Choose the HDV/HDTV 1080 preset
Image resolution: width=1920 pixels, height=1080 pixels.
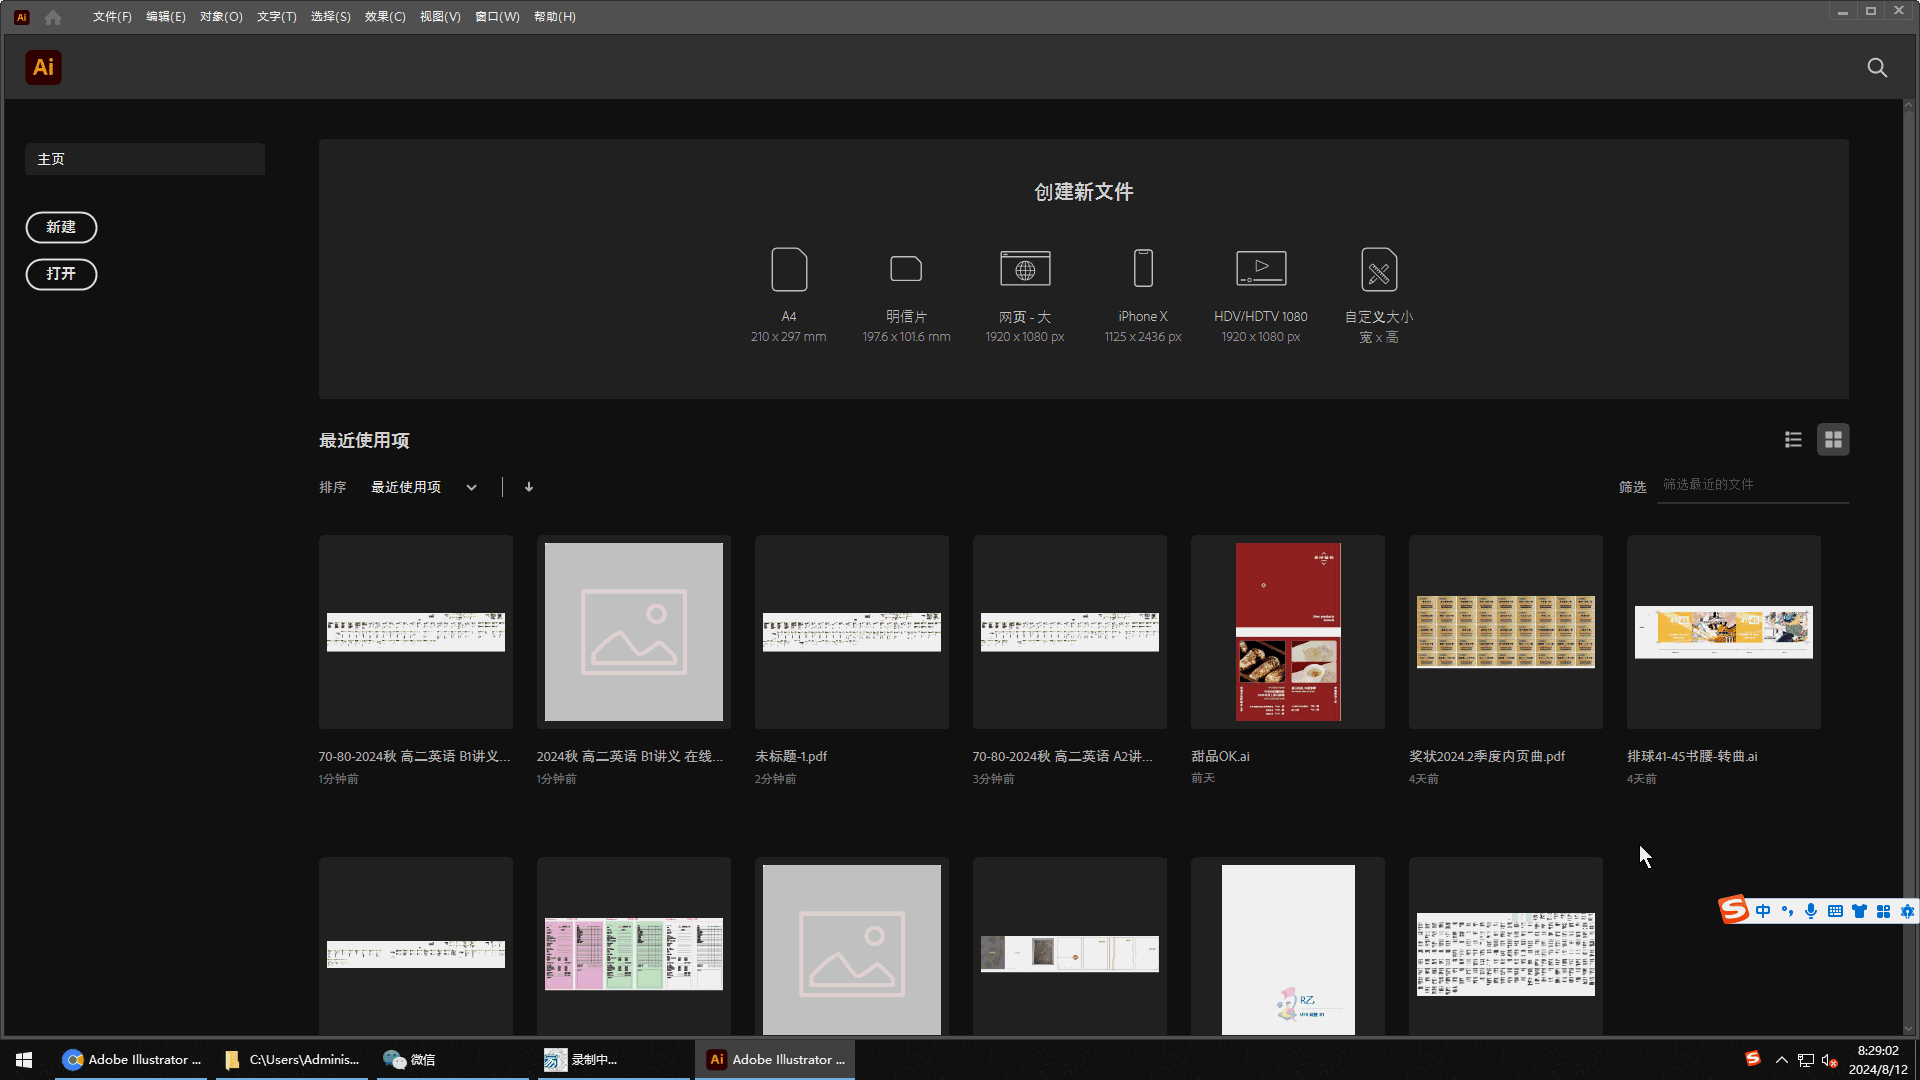tap(1261, 295)
